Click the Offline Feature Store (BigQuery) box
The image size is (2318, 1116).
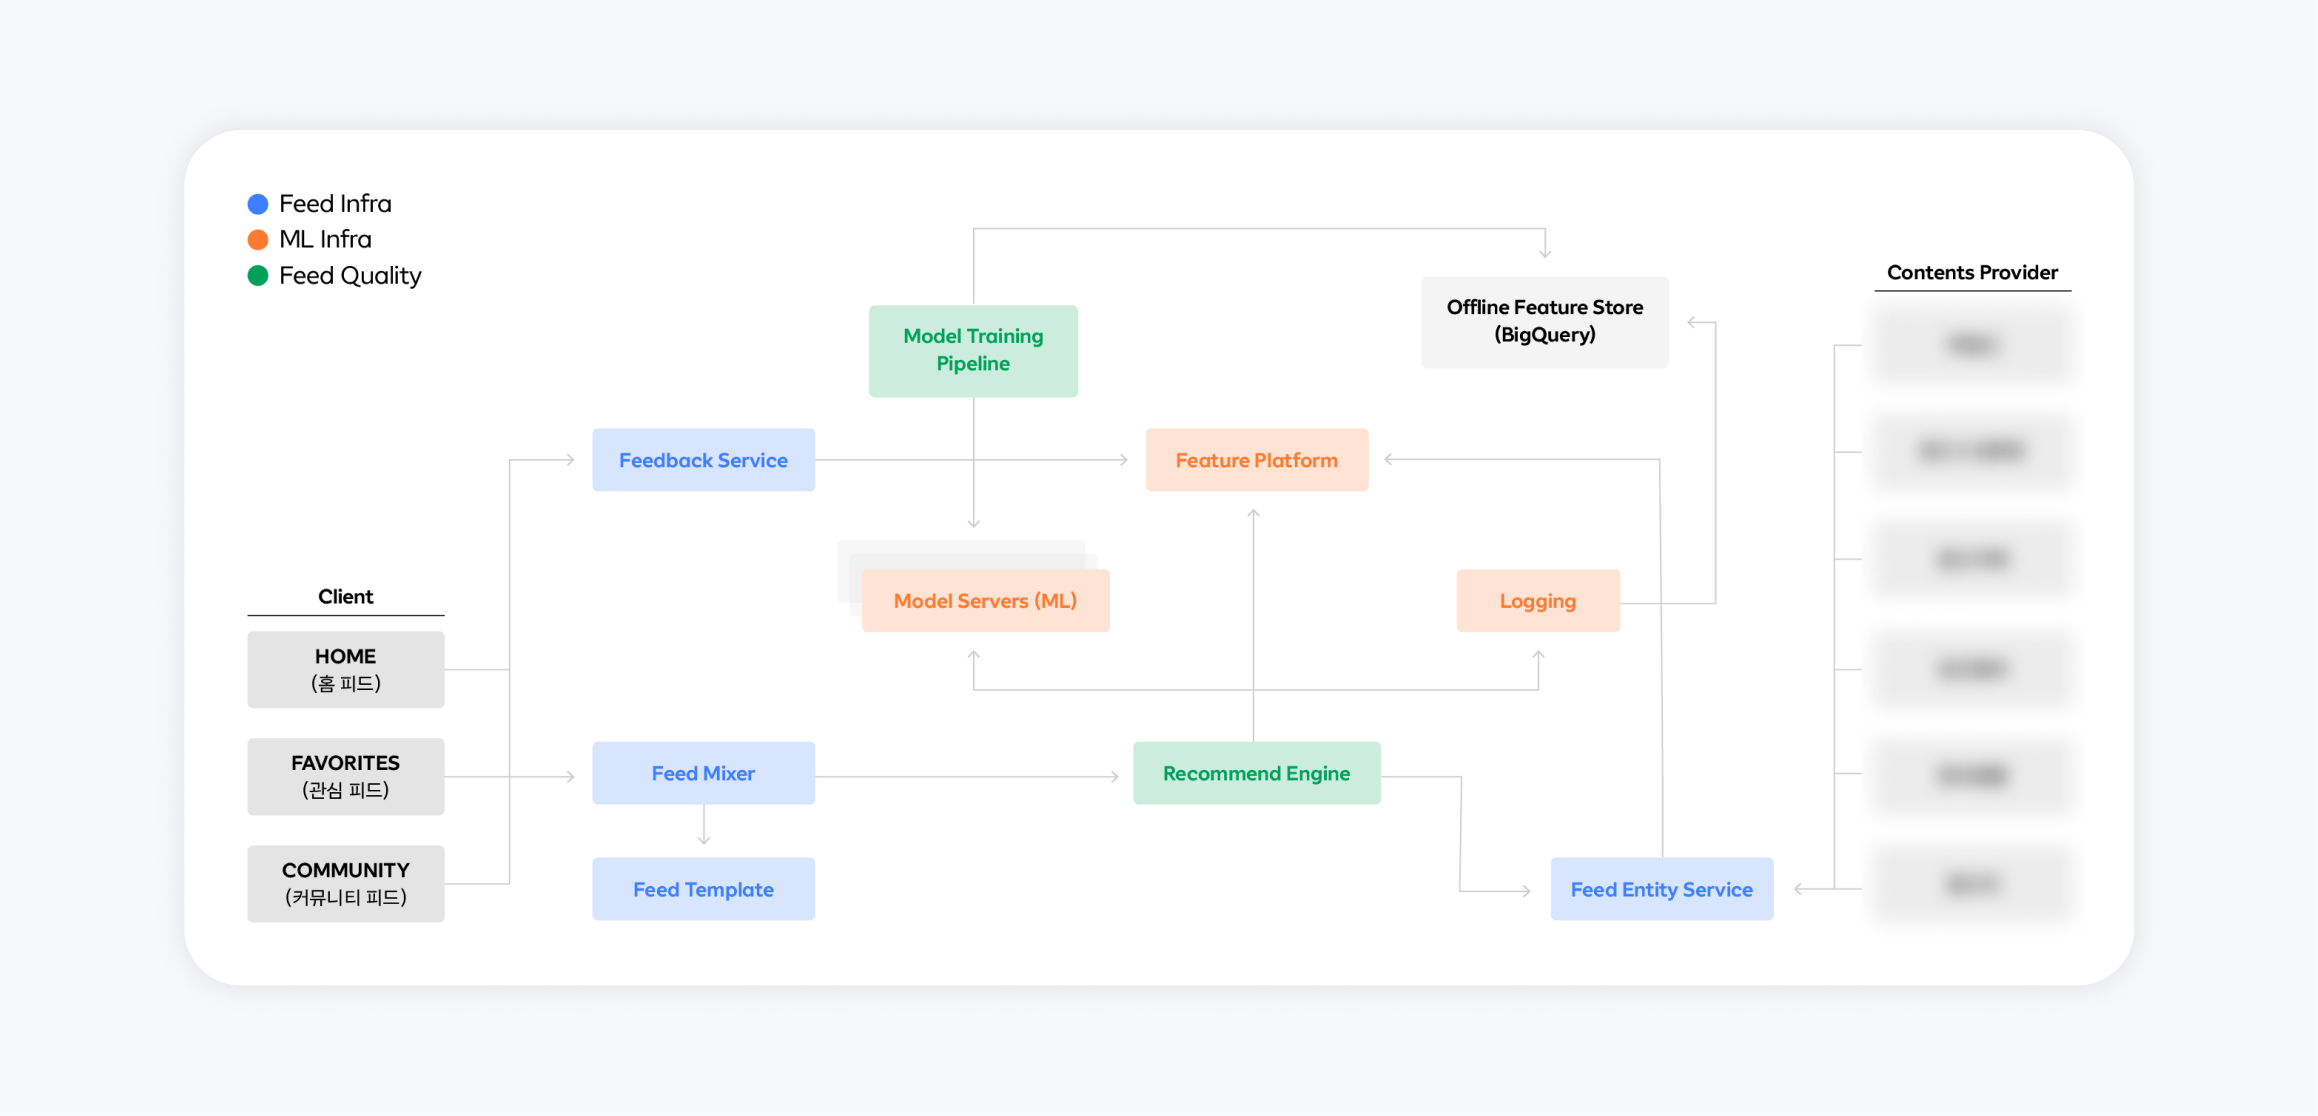[1544, 322]
